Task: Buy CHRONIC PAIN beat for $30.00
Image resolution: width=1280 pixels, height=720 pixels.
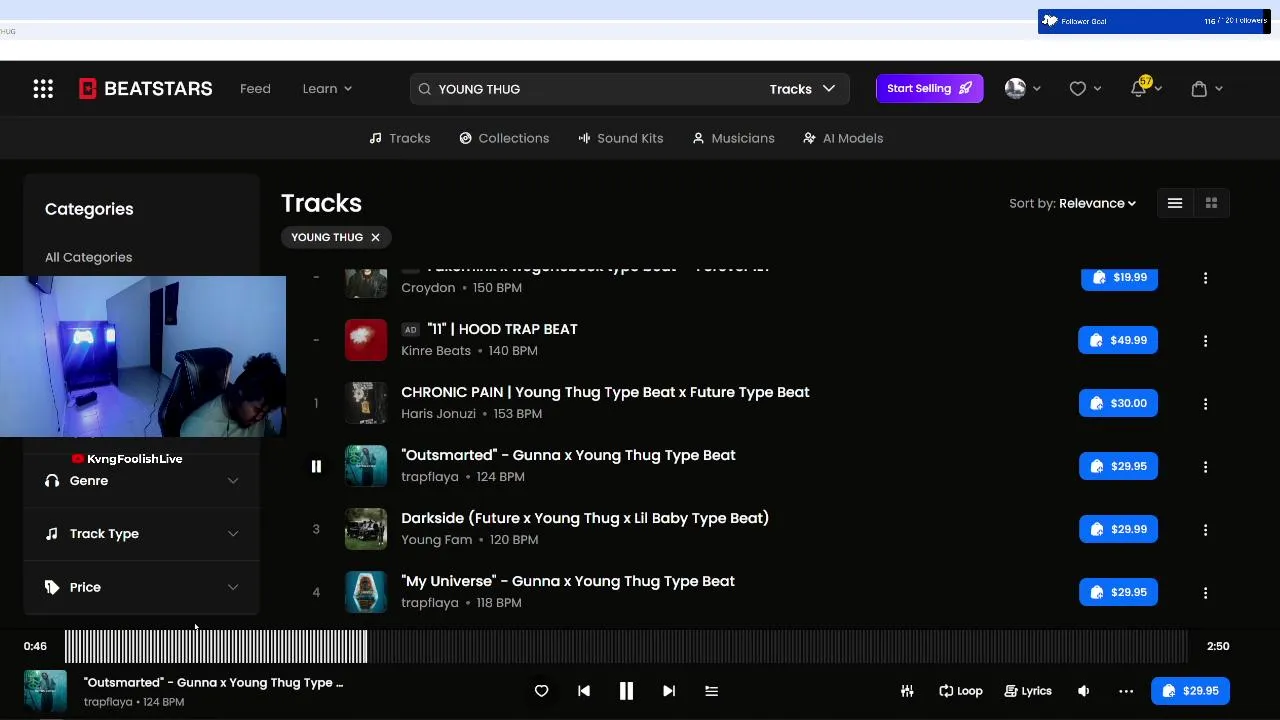Action: 1118,403
